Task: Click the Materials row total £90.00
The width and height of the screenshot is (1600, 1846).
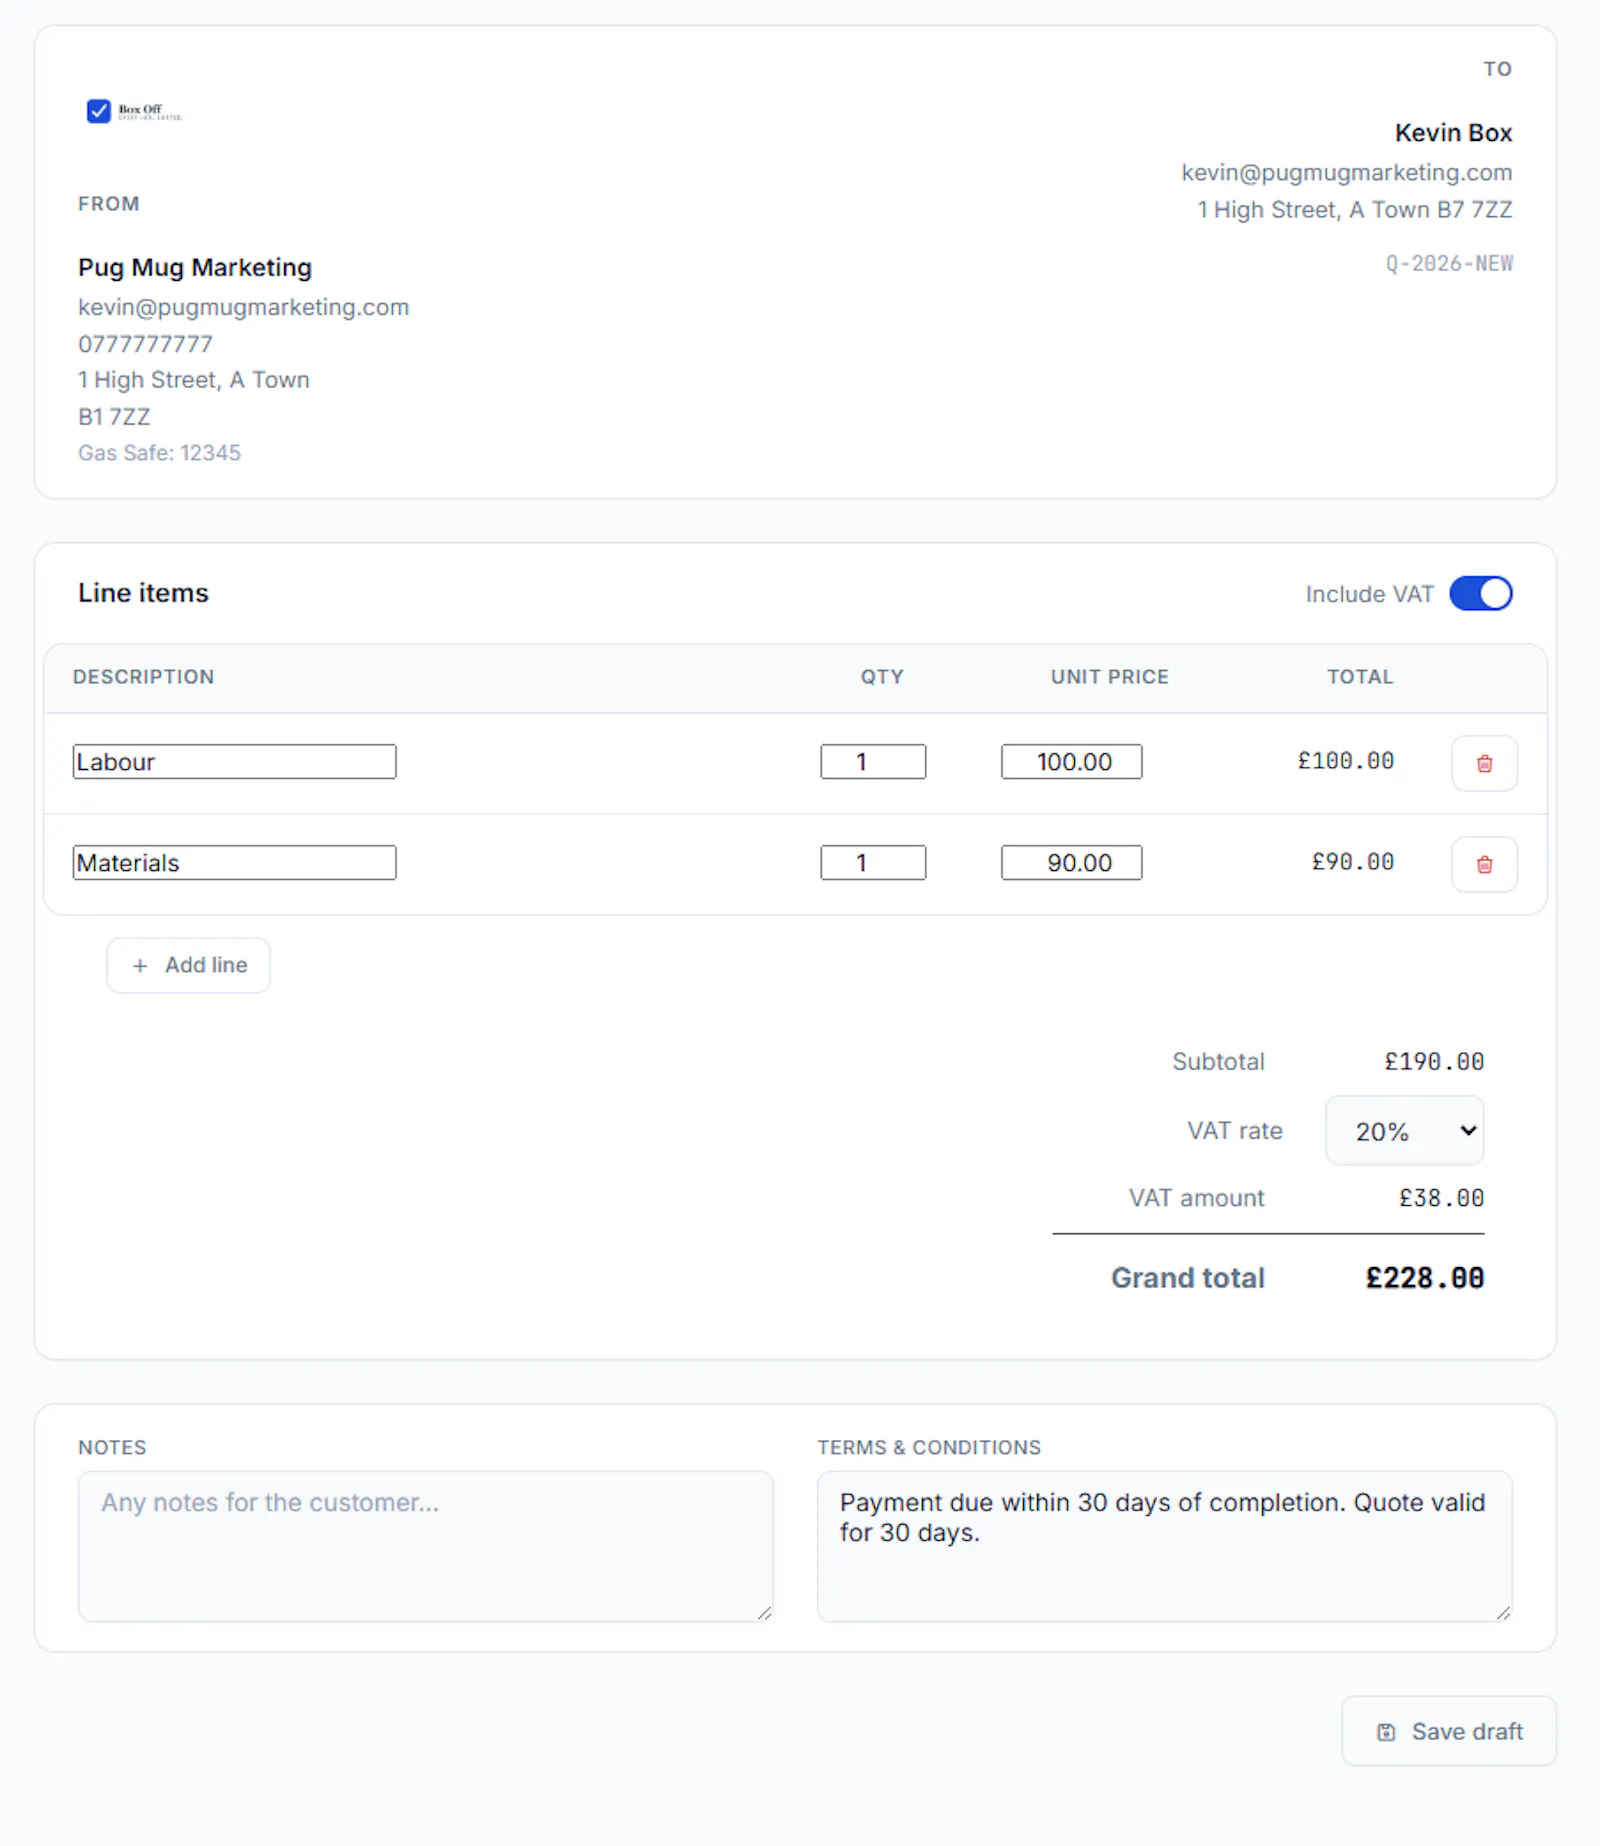Action: tap(1353, 862)
